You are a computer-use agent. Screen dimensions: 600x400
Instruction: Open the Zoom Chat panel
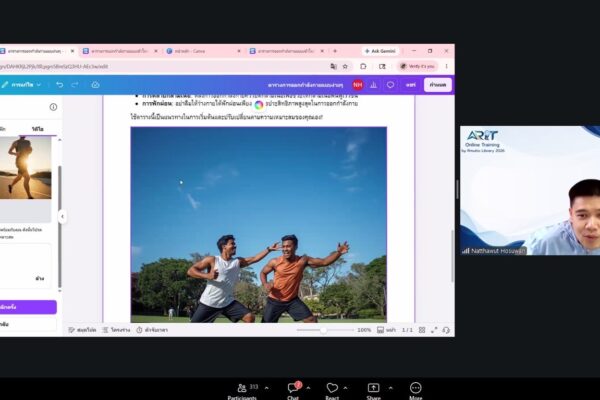(293, 391)
